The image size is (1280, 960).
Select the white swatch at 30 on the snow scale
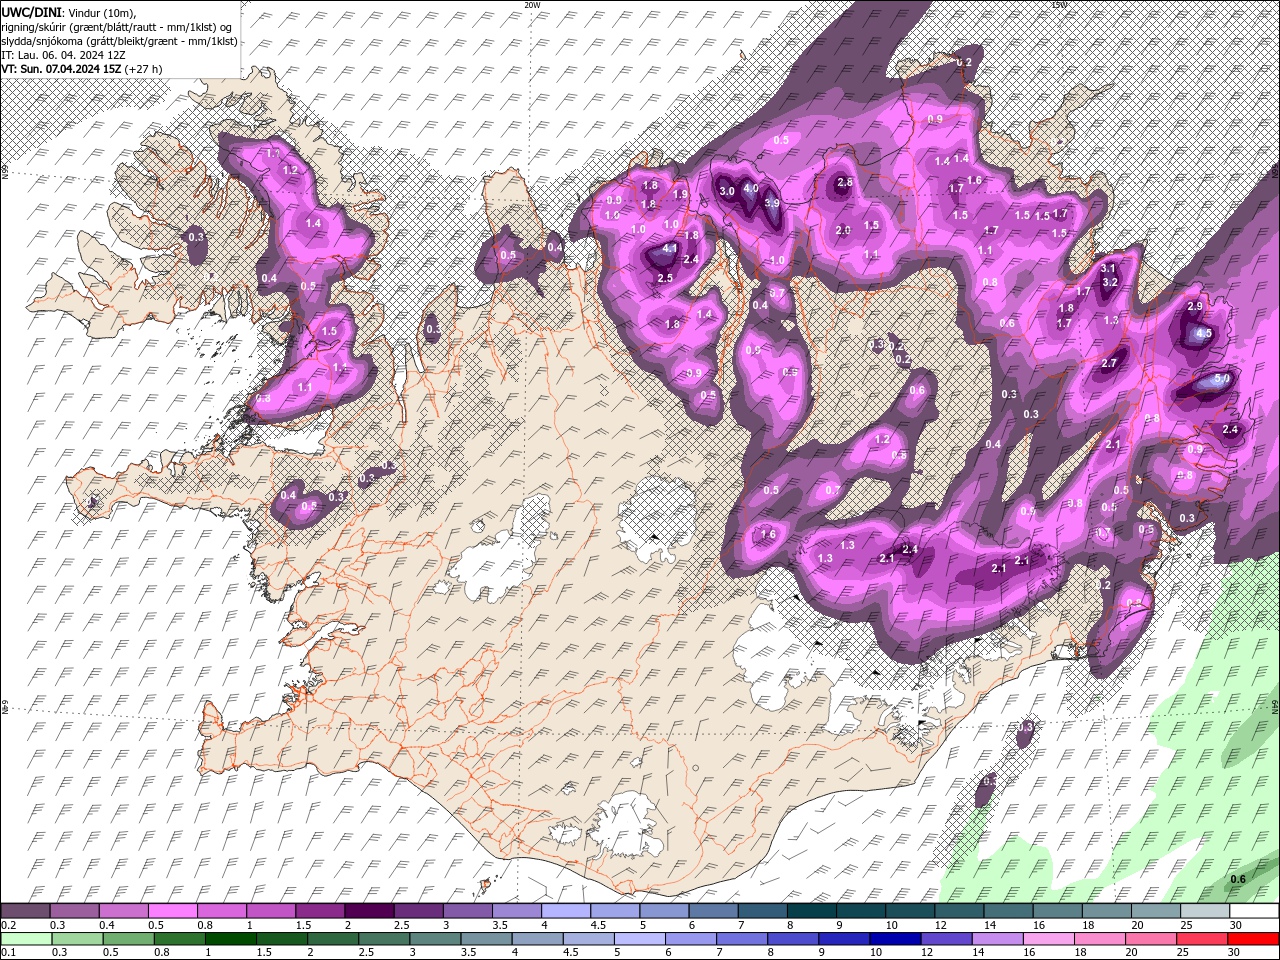1253,911
